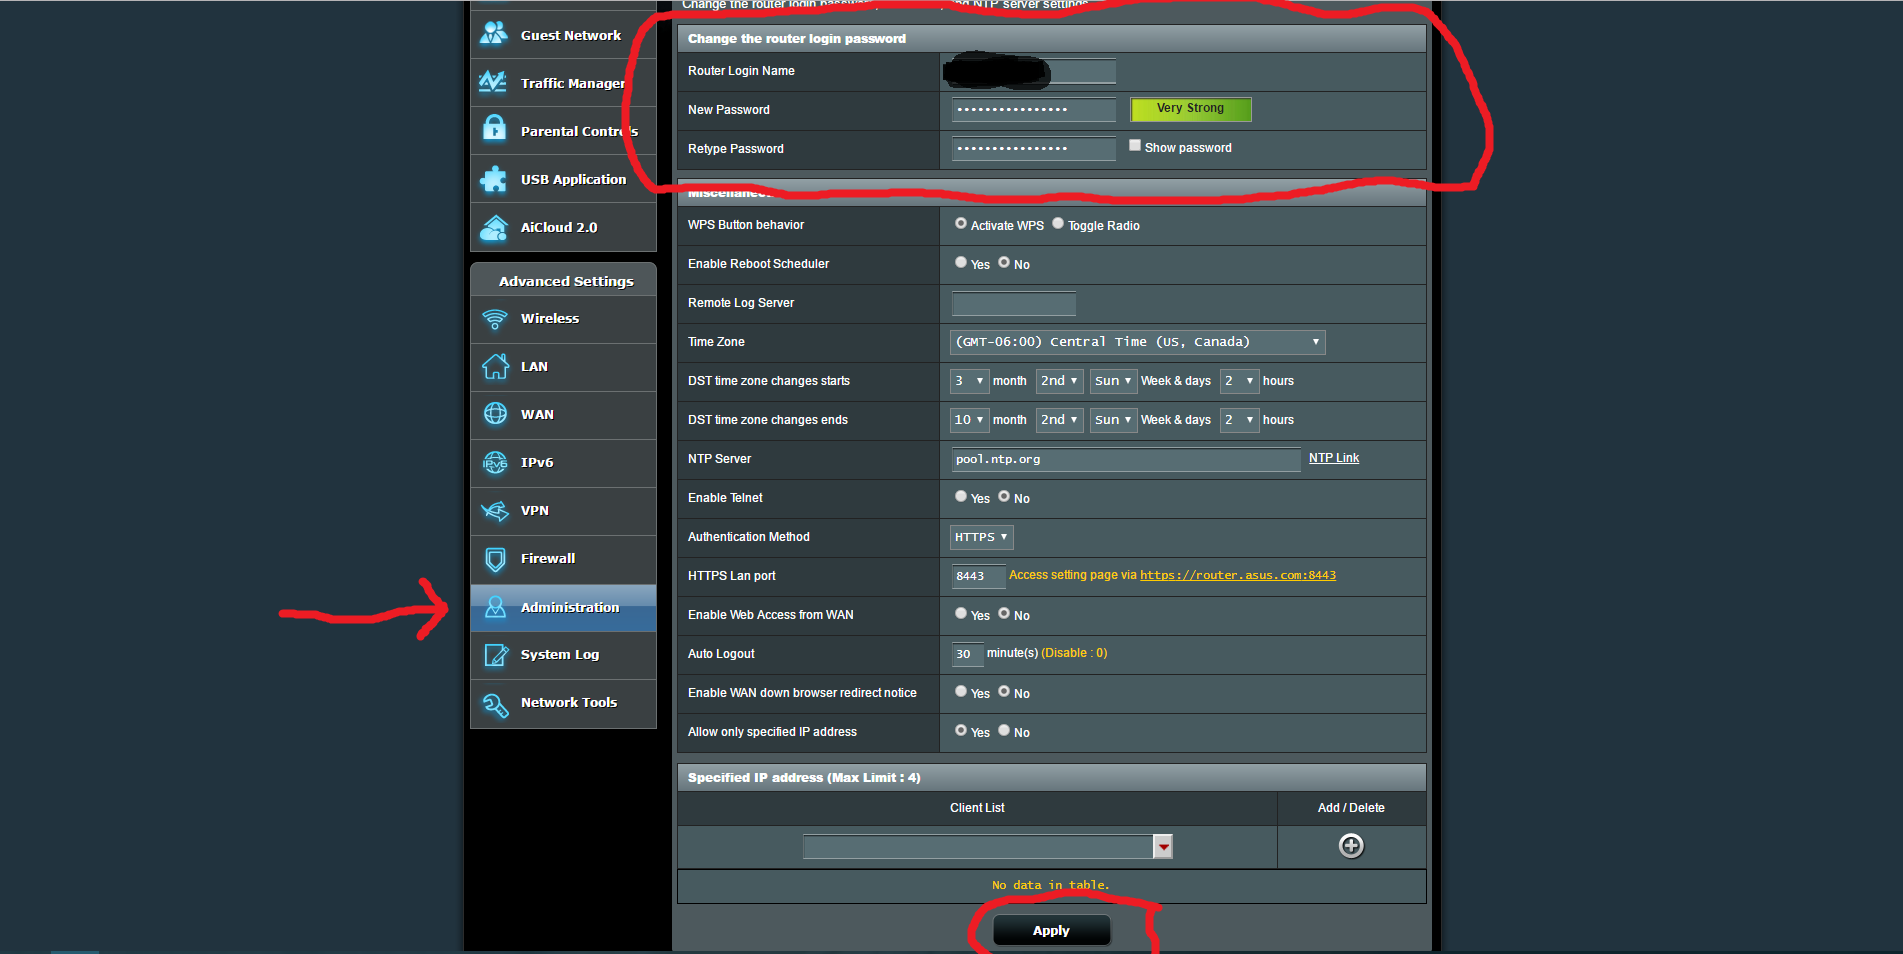The image size is (1903, 954).
Task: Click the Add client plus icon
Action: [1350, 846]
